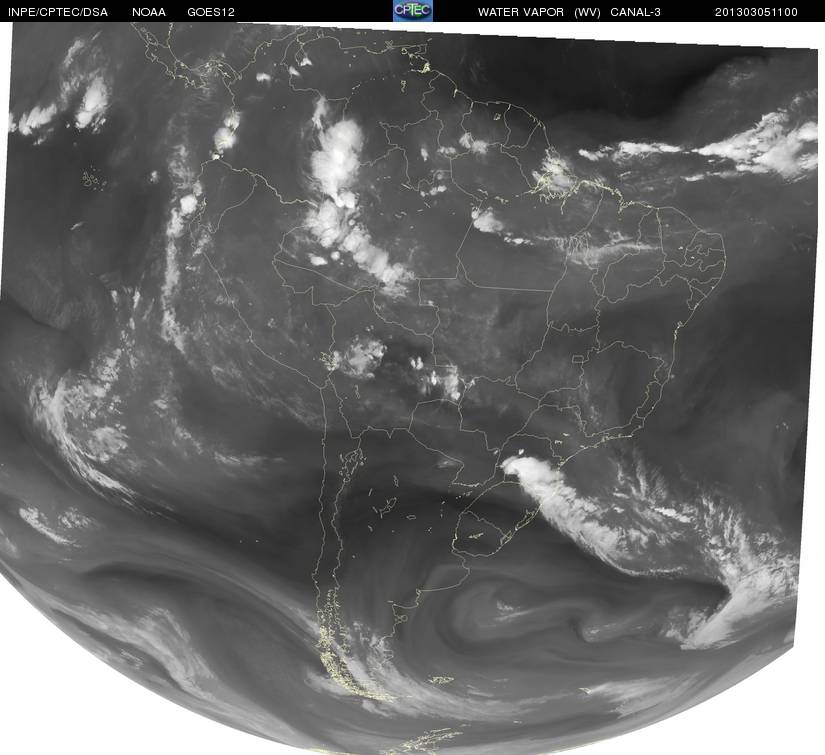The height and width of the screenshot is (755, 825).
Task: Click the CPTEC logo in the header
Action: (413, 11)
